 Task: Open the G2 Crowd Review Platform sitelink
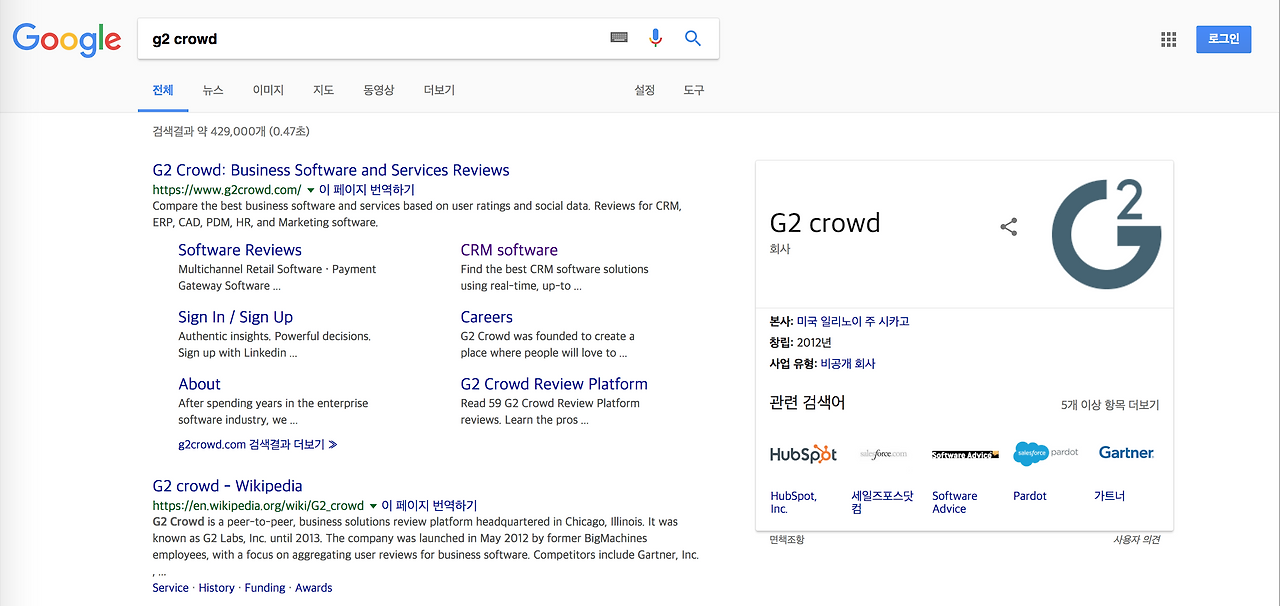(x=554, y=384)
